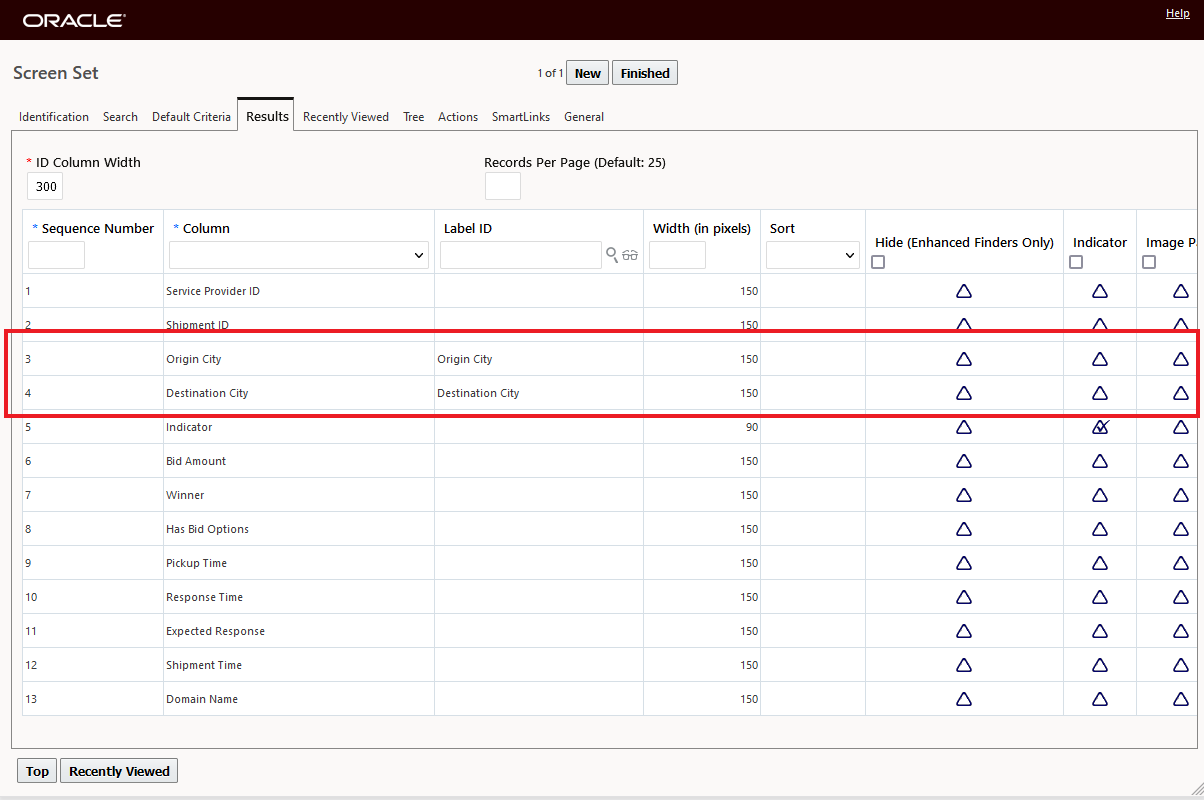Click Indicator triangle icon in Origin City row

pos(1100,359)
